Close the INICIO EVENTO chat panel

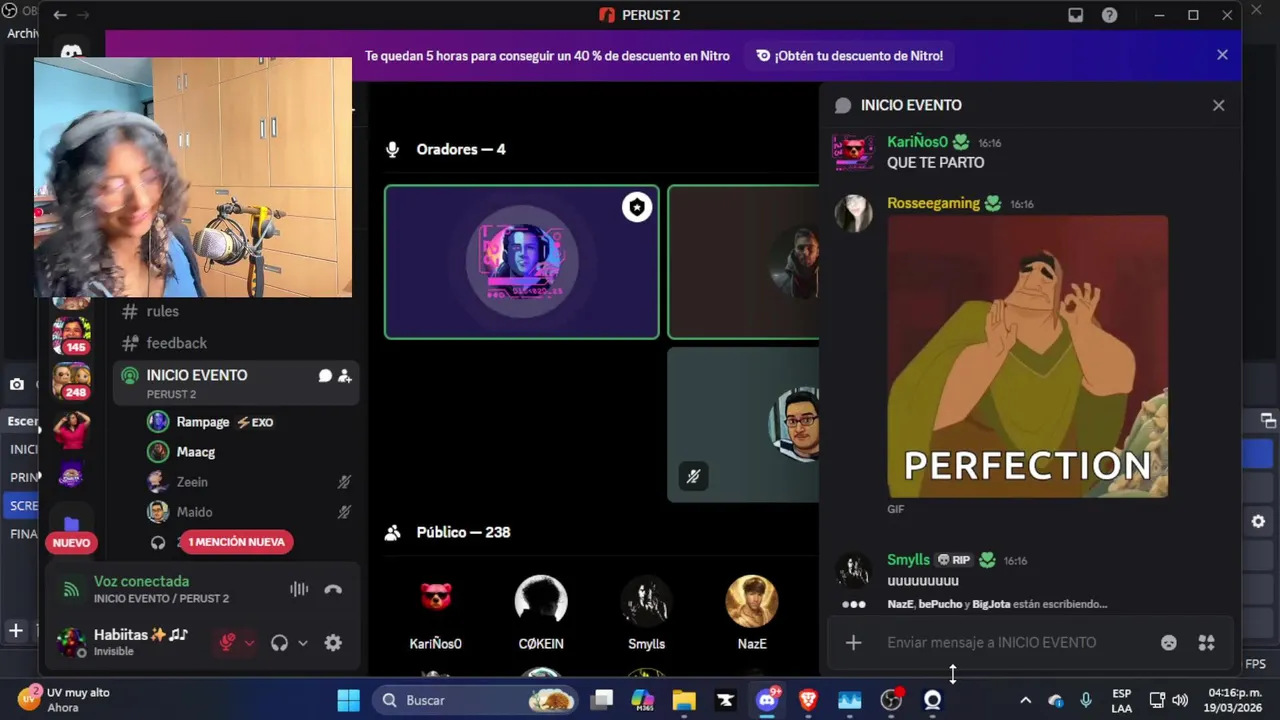[1218, 105]
